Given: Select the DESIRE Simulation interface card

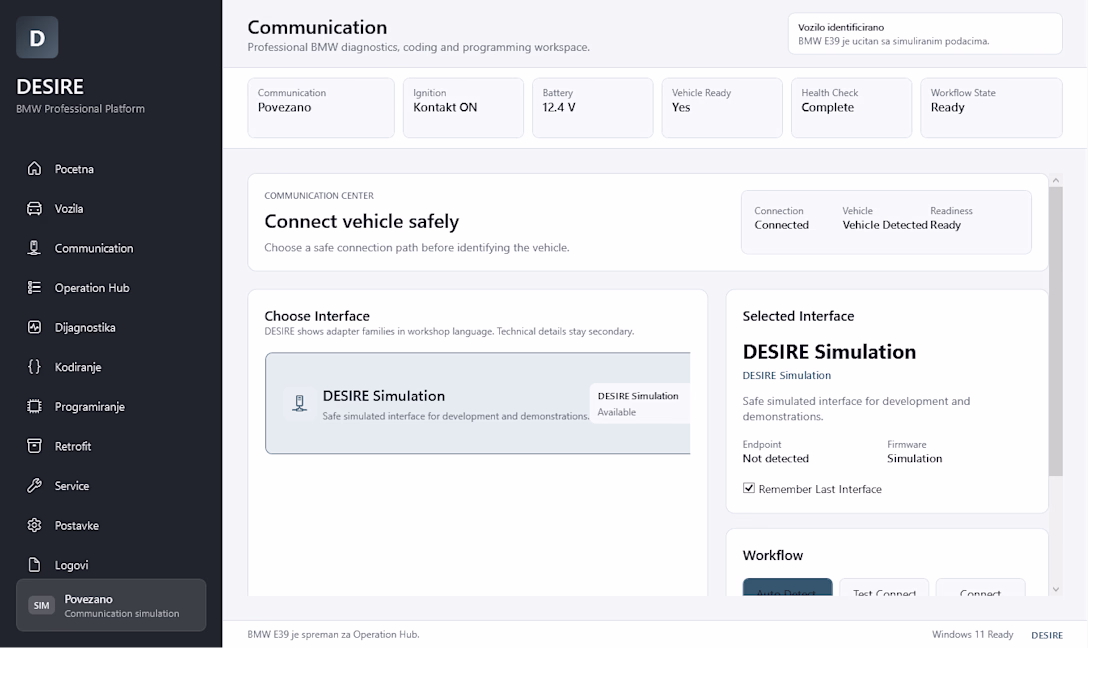Looking at the screenshot, I should point(478,403).
